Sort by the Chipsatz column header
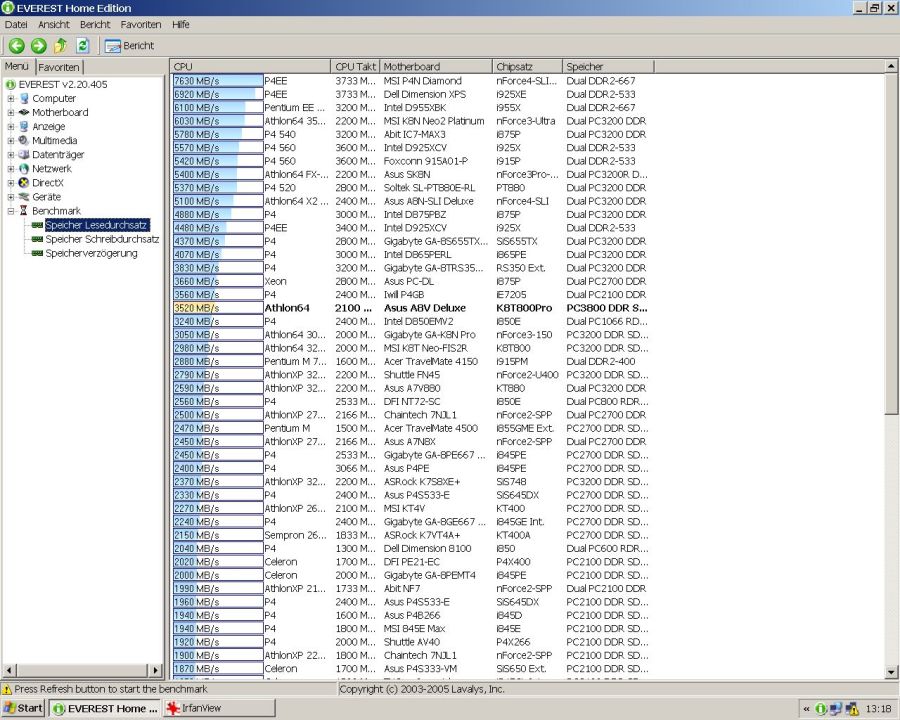Screen dimensions: 900x720 point(527,67)
